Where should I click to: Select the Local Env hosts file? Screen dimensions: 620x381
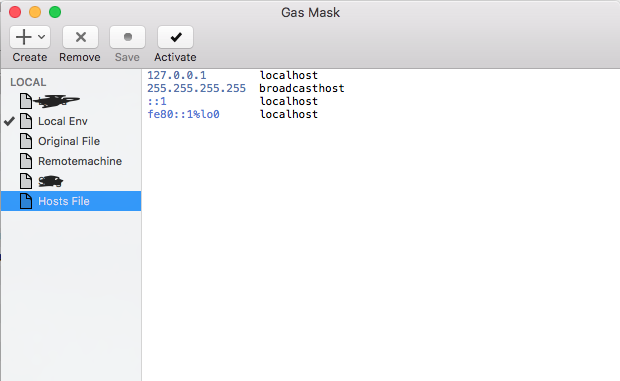pyautogui.click(x=71, y=121)
